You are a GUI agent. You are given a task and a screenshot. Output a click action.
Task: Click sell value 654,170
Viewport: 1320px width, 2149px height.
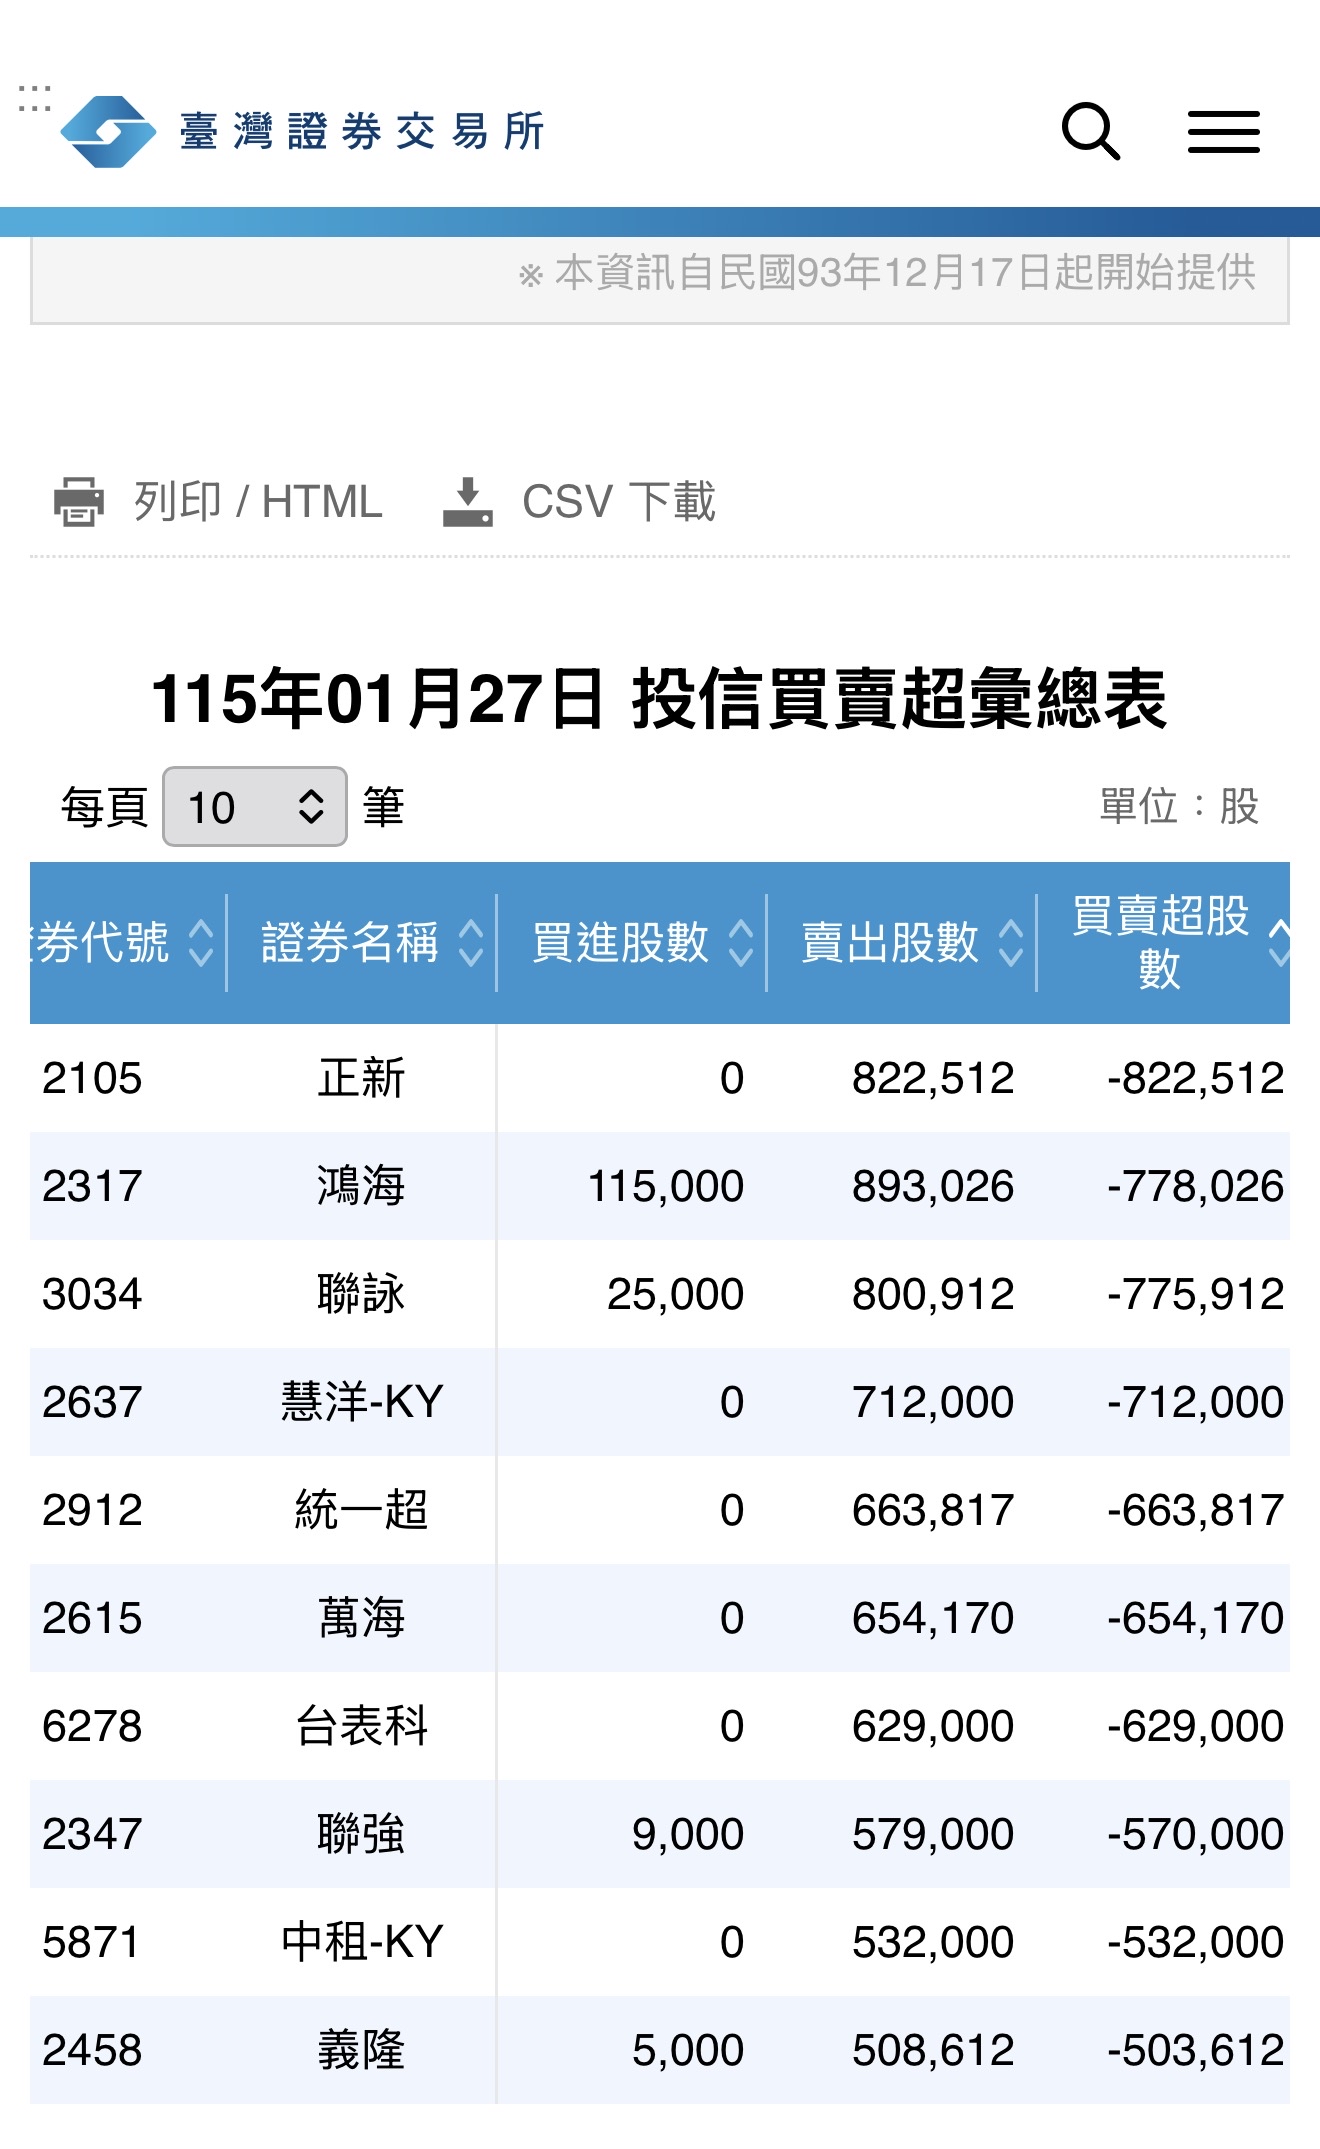[933, 1618]
